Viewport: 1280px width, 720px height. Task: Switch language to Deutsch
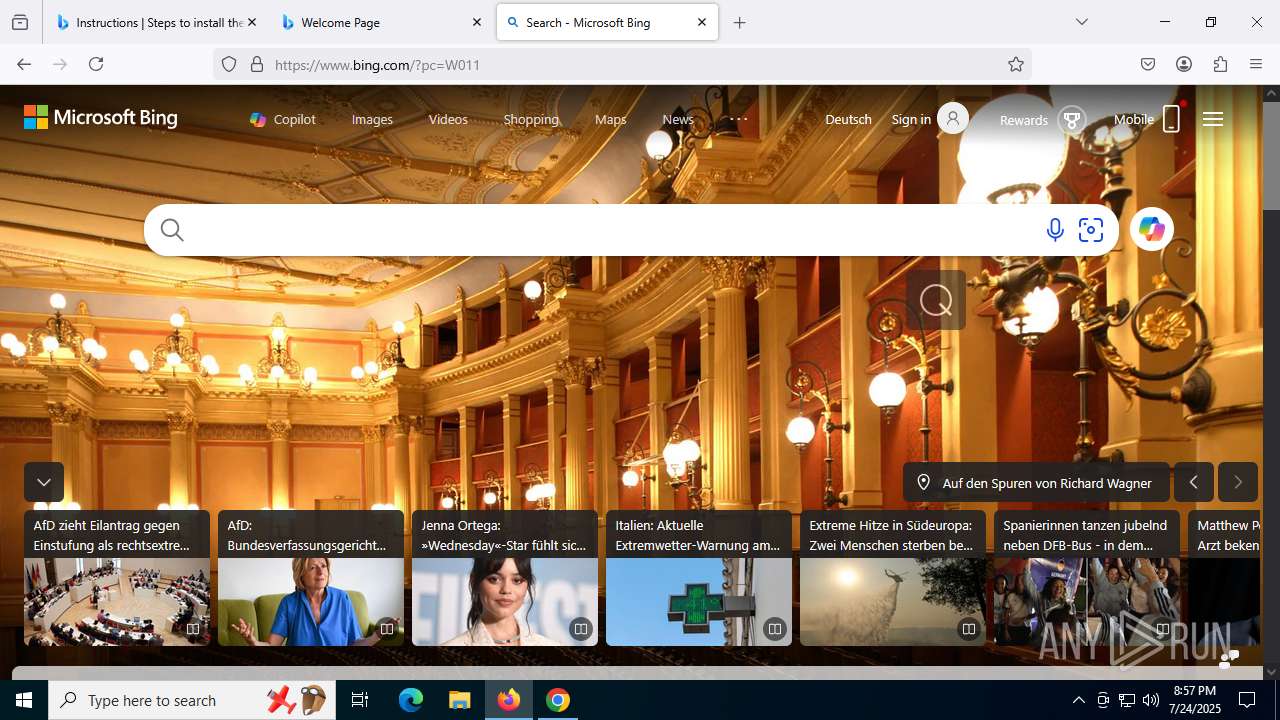point(848,119)
